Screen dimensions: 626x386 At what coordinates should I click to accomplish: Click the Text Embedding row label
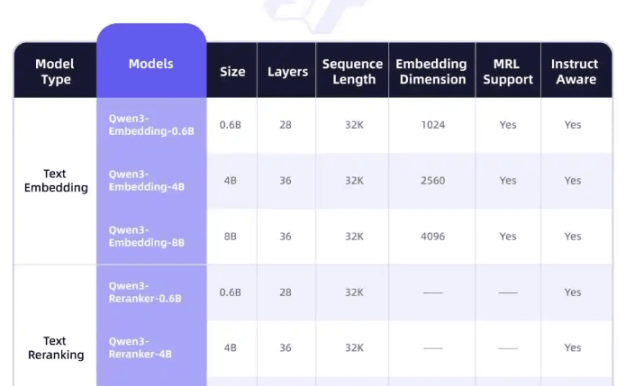click(56, 180)
